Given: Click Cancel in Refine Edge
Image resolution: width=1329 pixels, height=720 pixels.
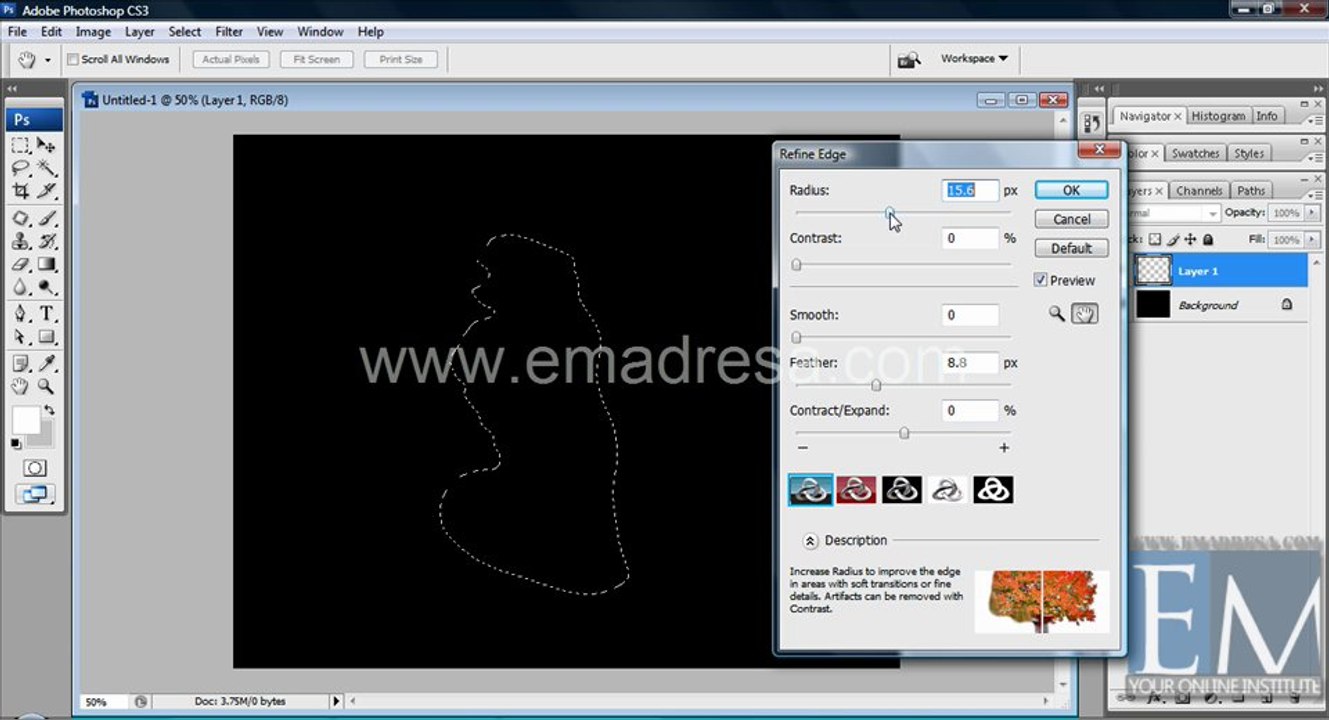Looking at the screenshot, I should point(1071,219).
